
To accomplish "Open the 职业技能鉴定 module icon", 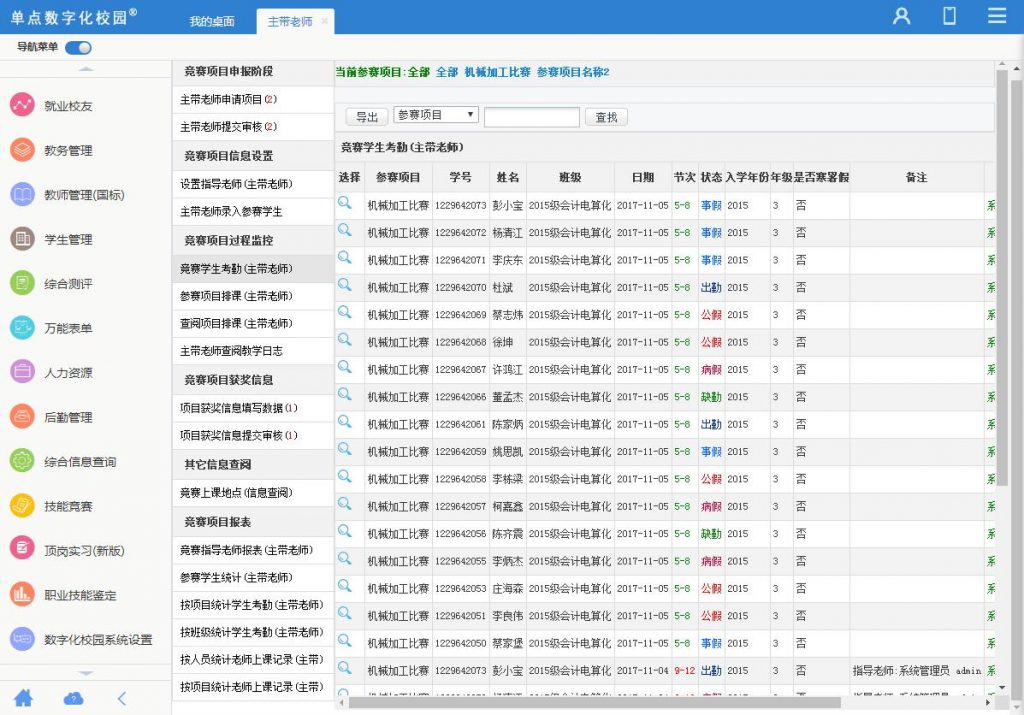I will 22,594.
